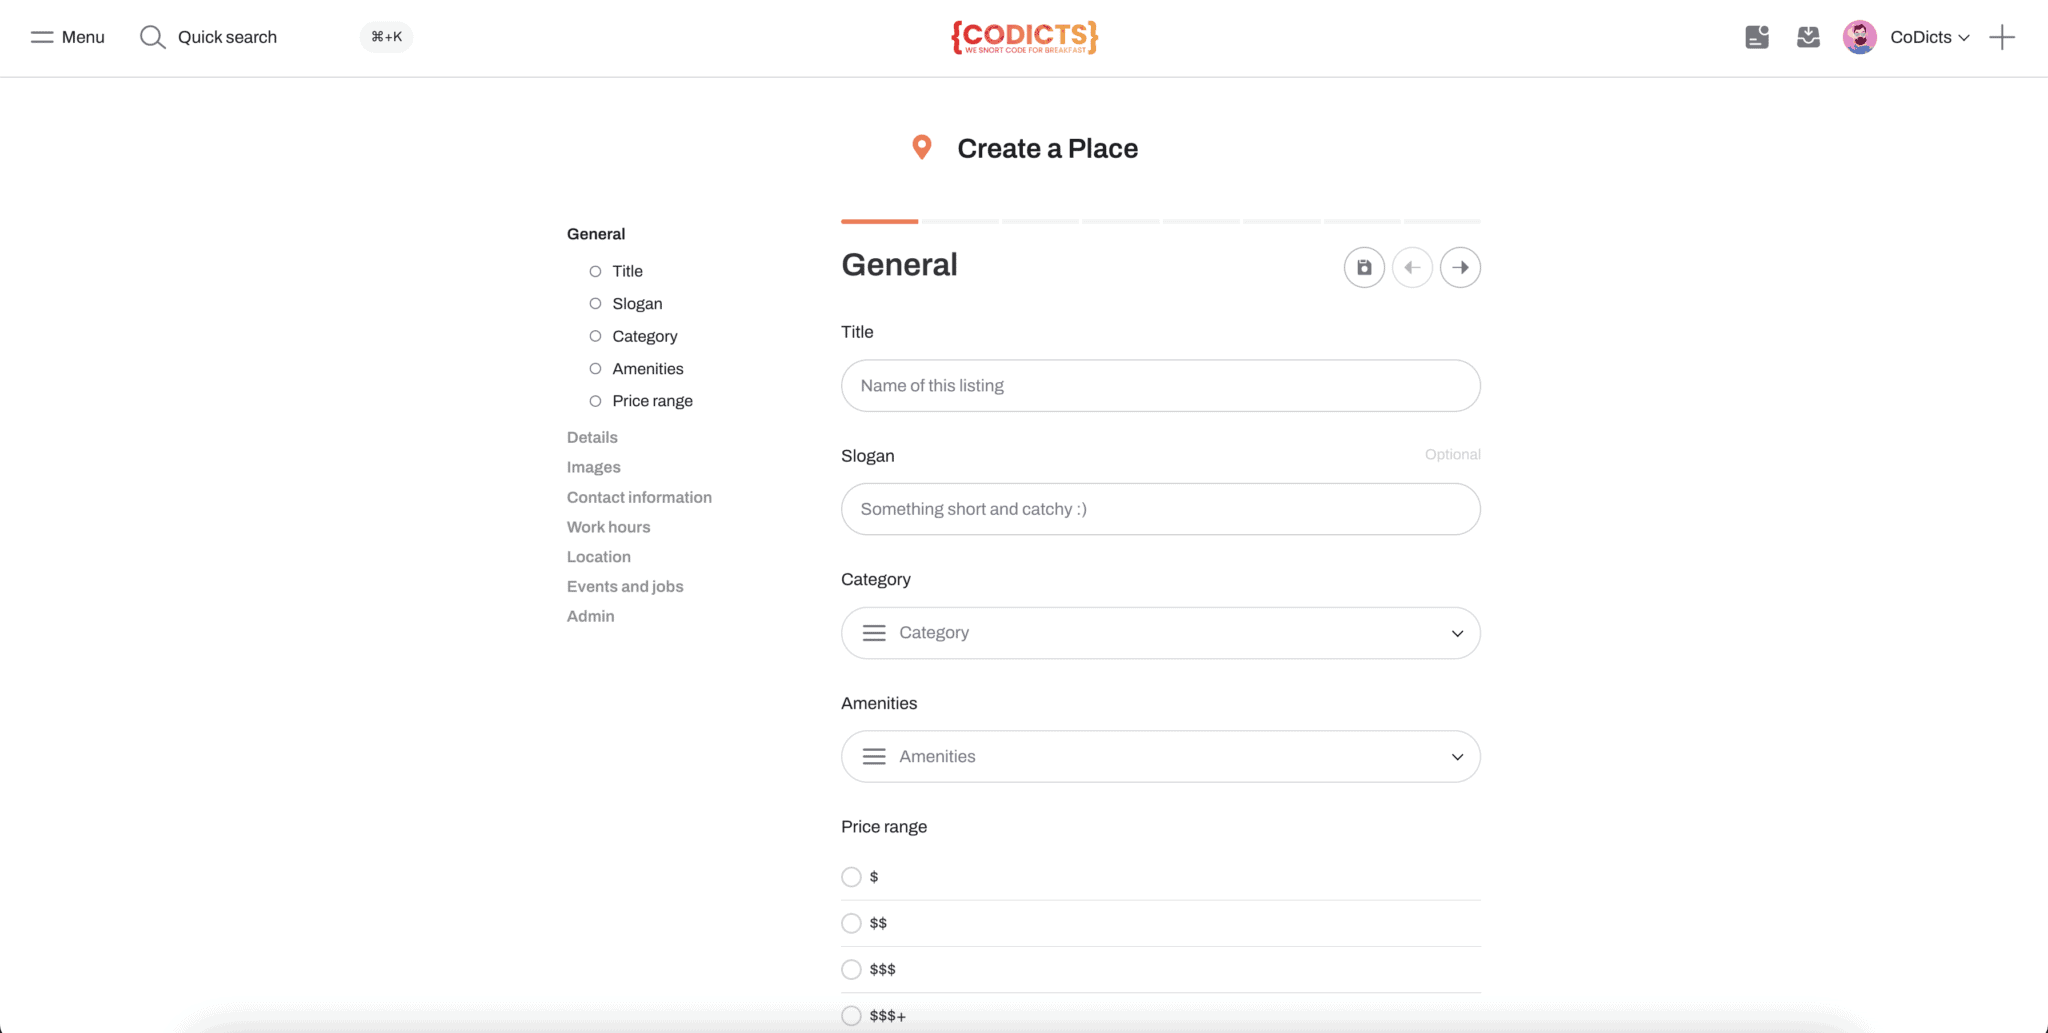Click the plus icon to add a listing
This screenshot has width=2048, height=1033.
click(2003, 37)
